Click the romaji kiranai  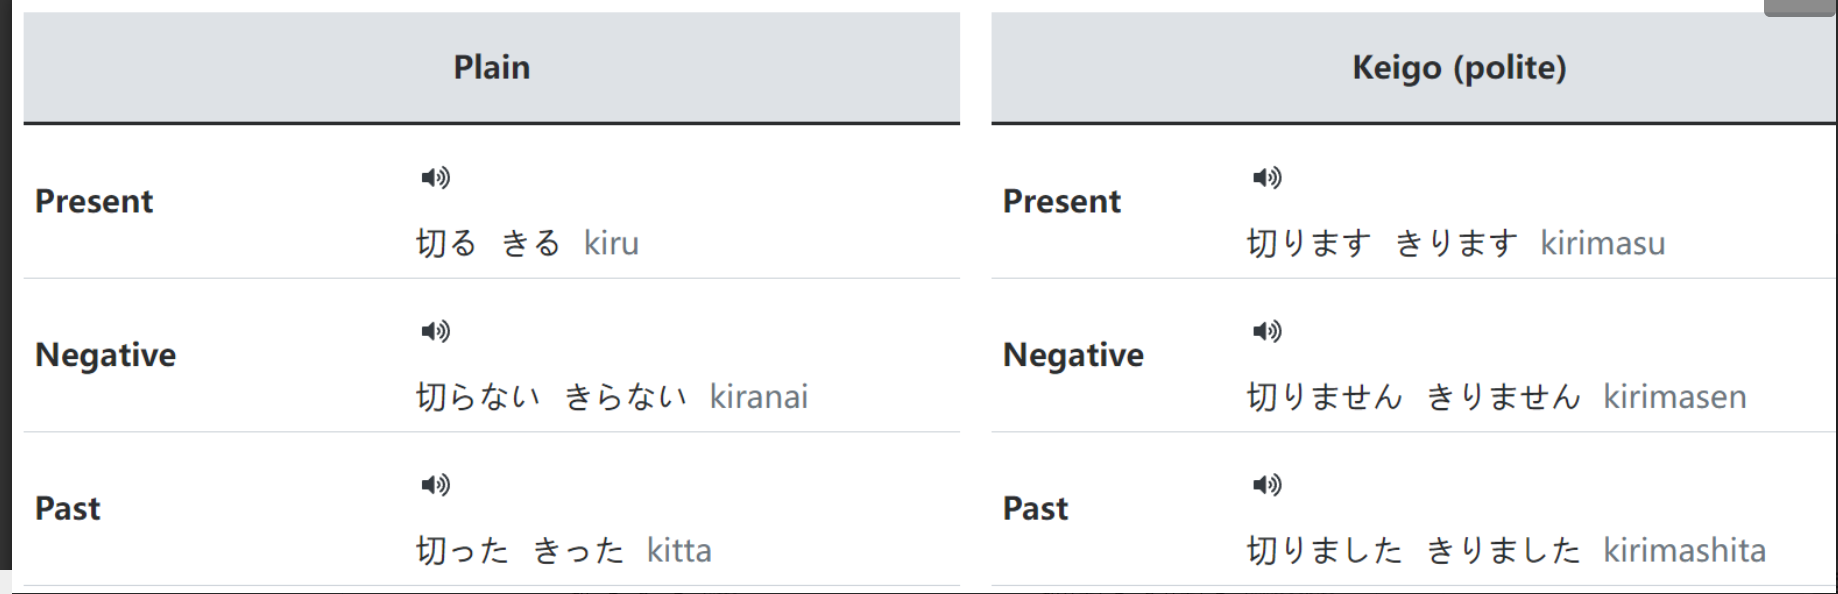(x=758, y=397)
